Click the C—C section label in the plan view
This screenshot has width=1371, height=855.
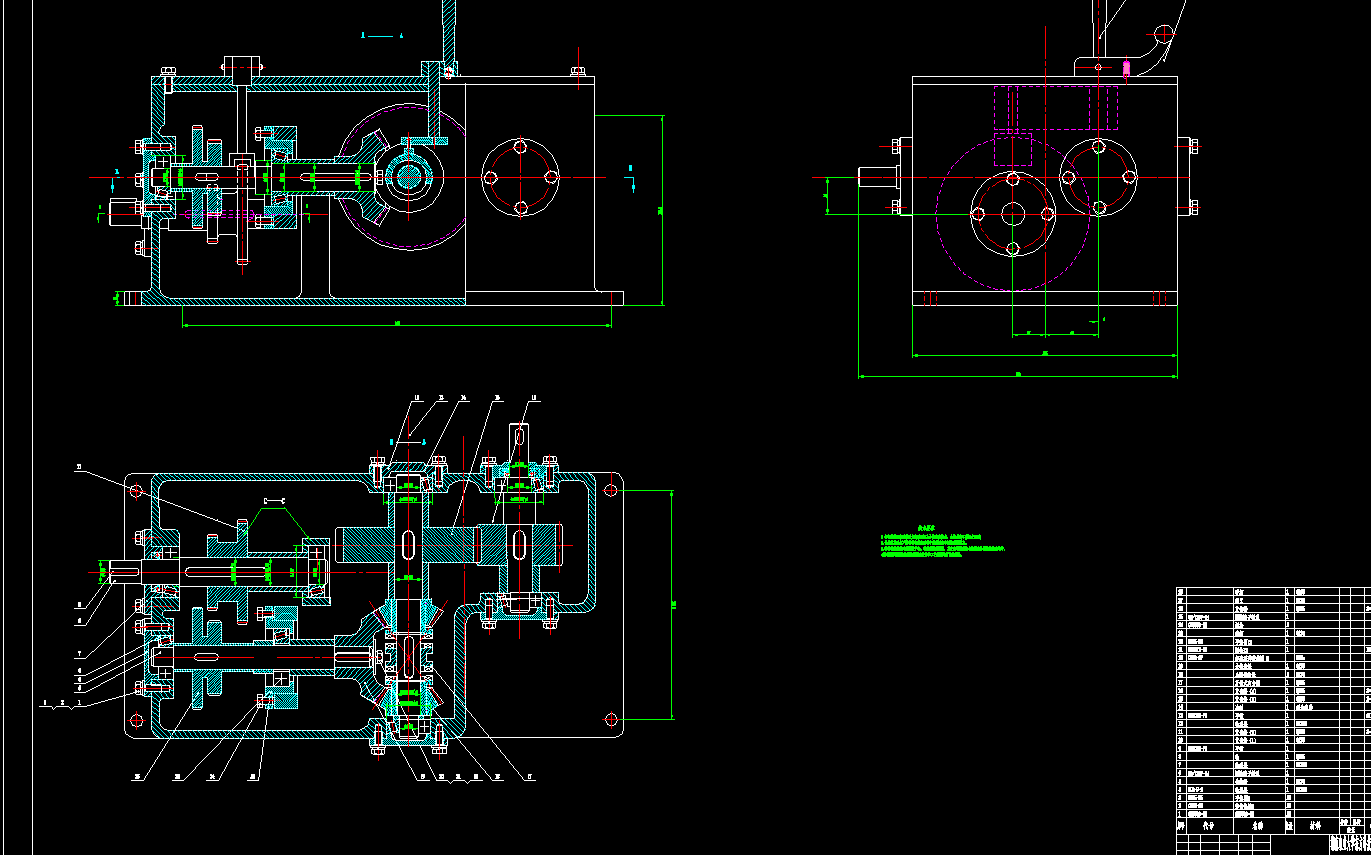click(275, 501)
